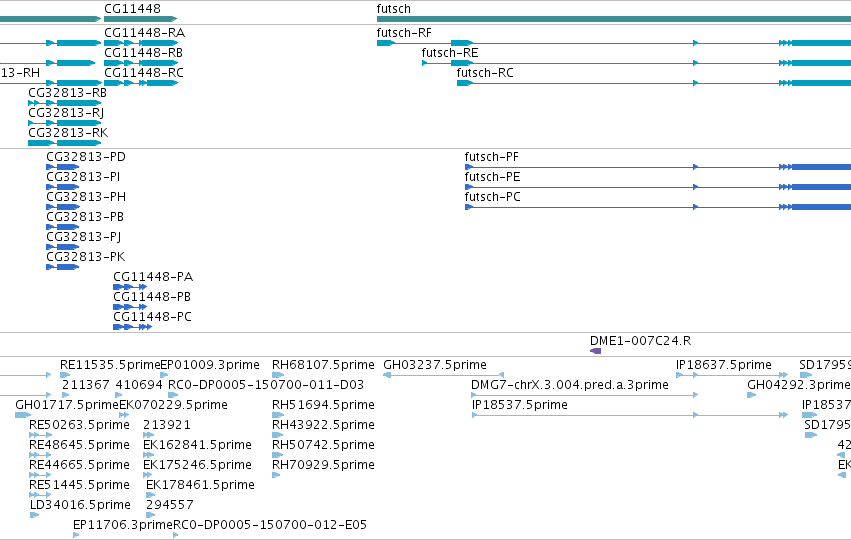Select the futsch gene feature
Image resolution: width=851 pixels, height=540 pixels.
[614, 19]
